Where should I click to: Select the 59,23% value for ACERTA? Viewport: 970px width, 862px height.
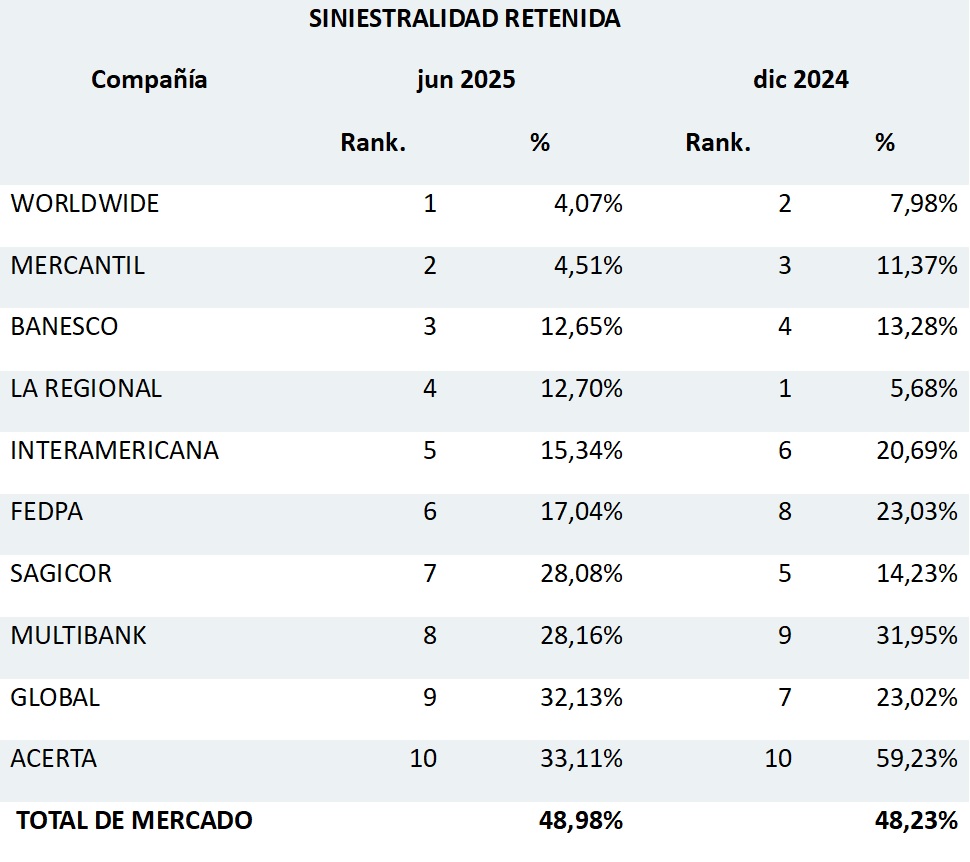coord(916,759)
